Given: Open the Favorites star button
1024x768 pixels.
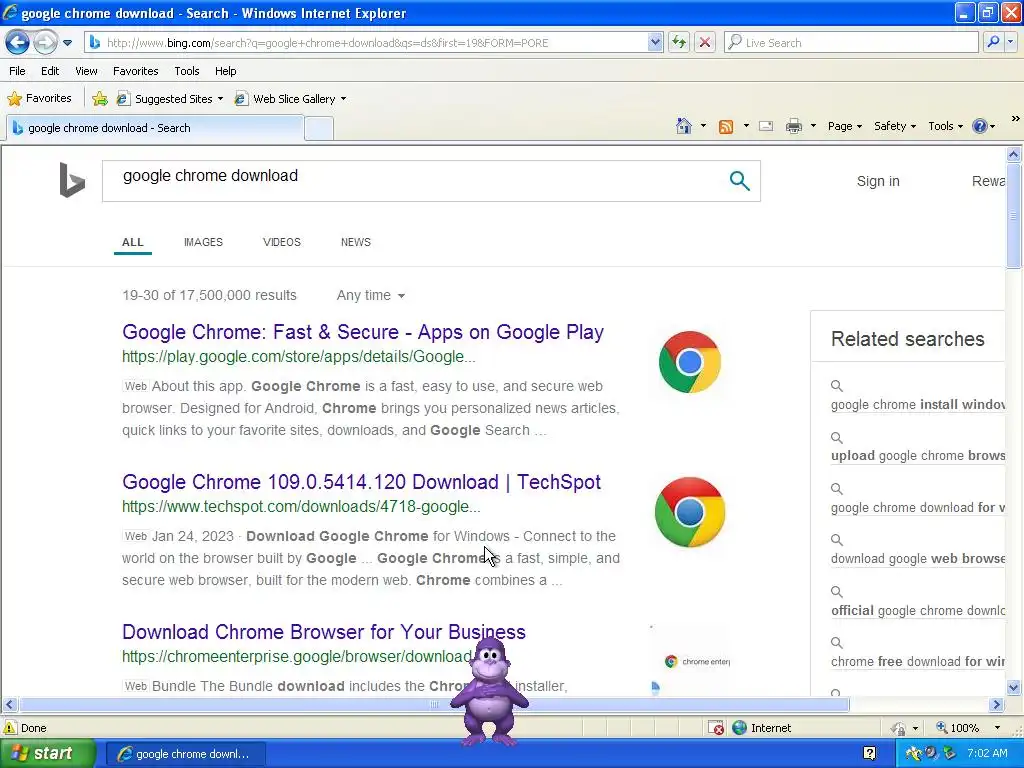Looking at the screenshot, I should click(40, 99).
